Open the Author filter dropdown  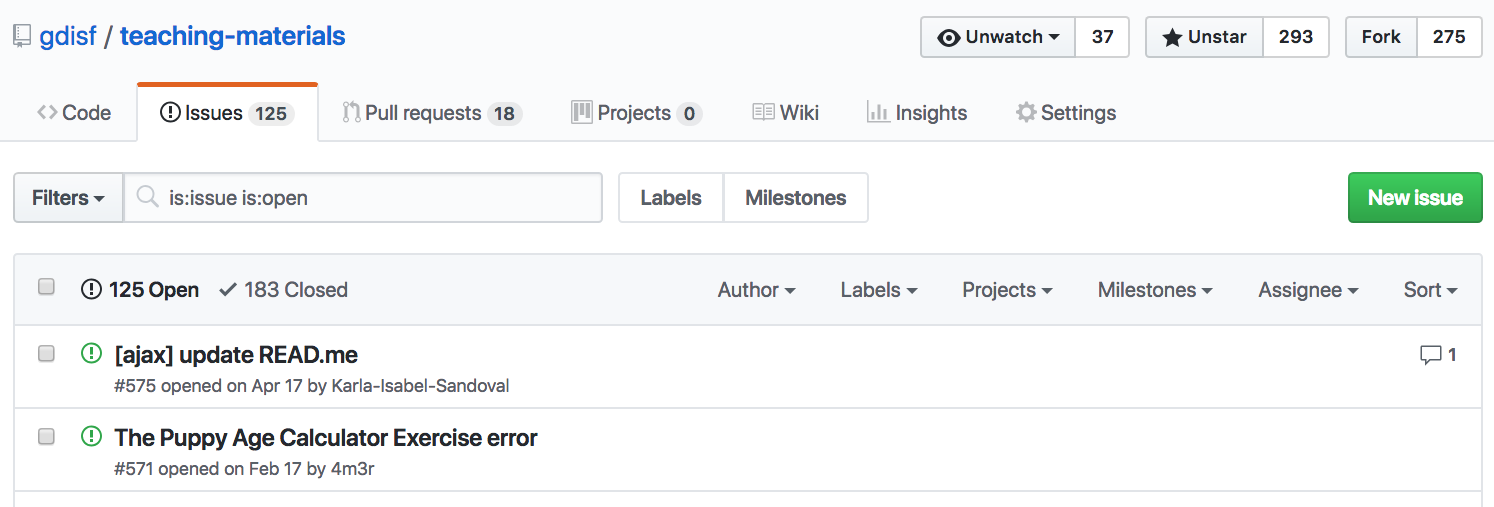[x=756, y=290]
